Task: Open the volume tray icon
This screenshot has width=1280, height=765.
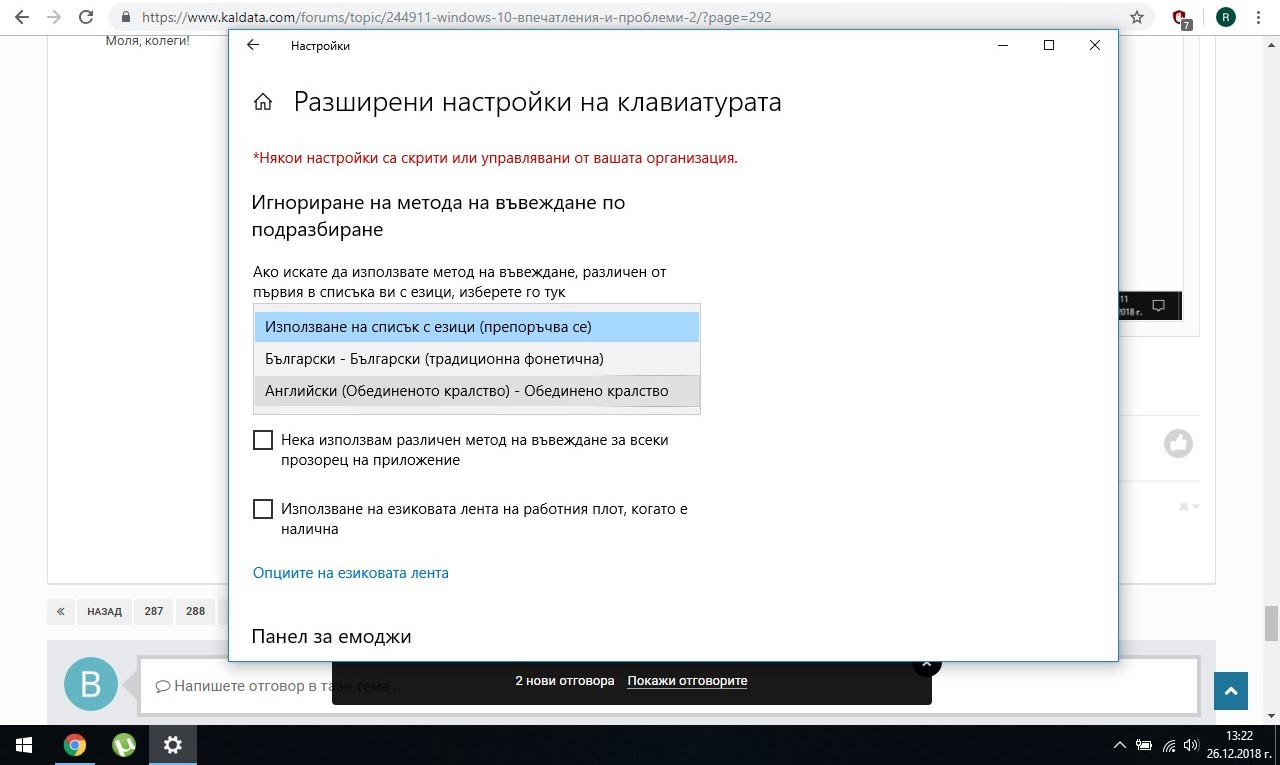Action: (1191, 745)
